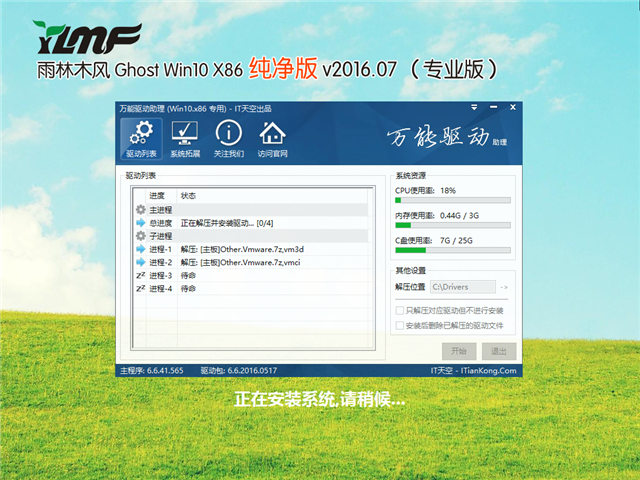
Task: Click the 退出 button
Action: (x=499, y=351)
